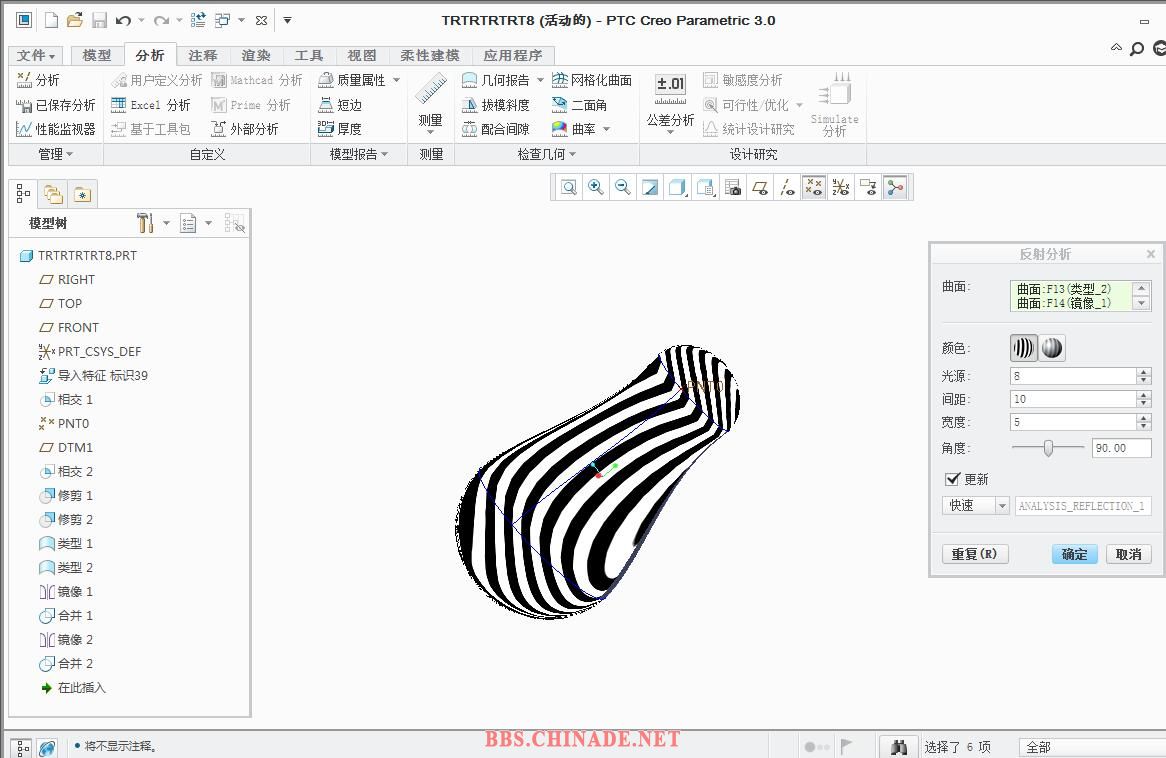Click the Mesh surface tool
The image size is (1166, 758).
(x=592, y=80)
